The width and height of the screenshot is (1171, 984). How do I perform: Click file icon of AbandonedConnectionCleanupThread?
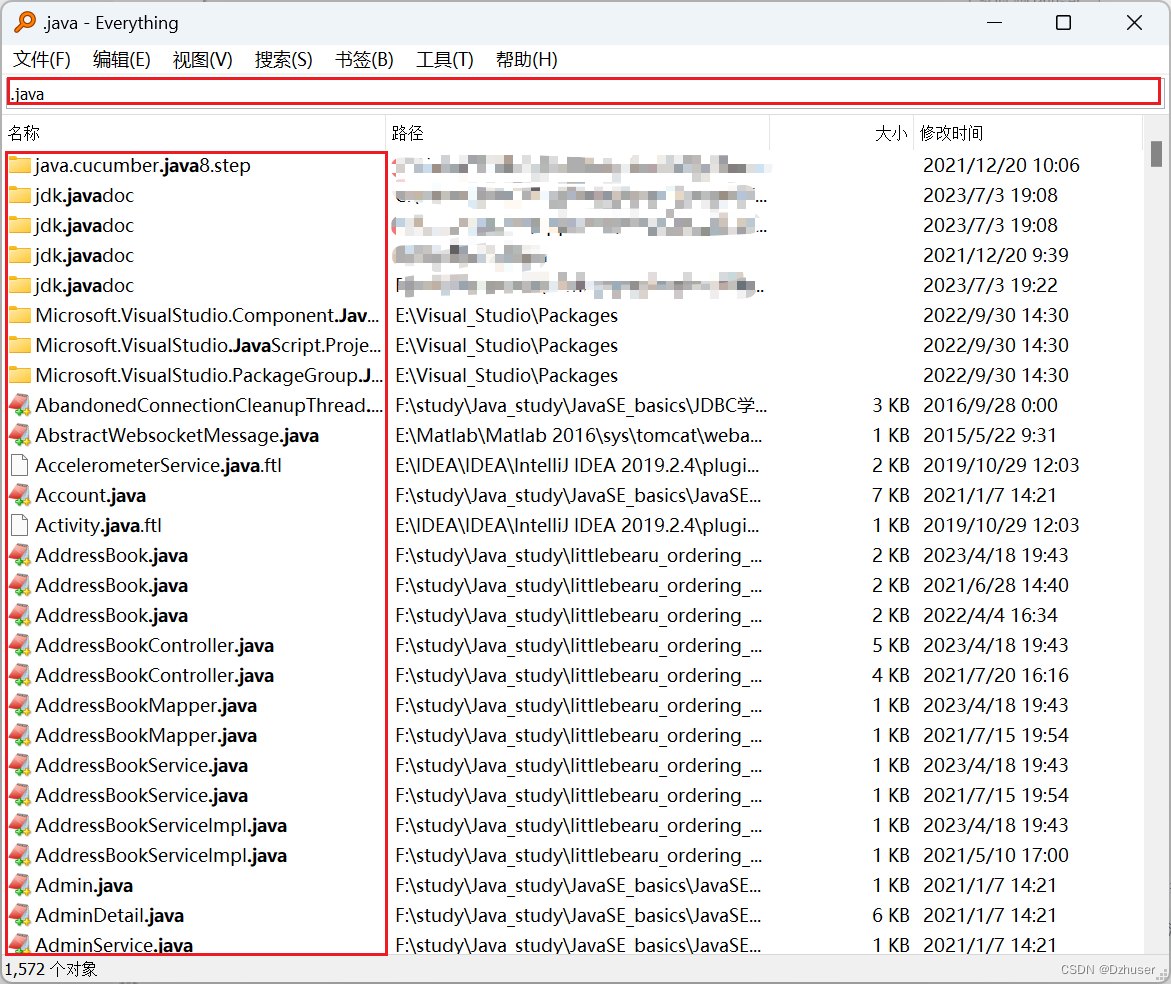coord(20,405)
